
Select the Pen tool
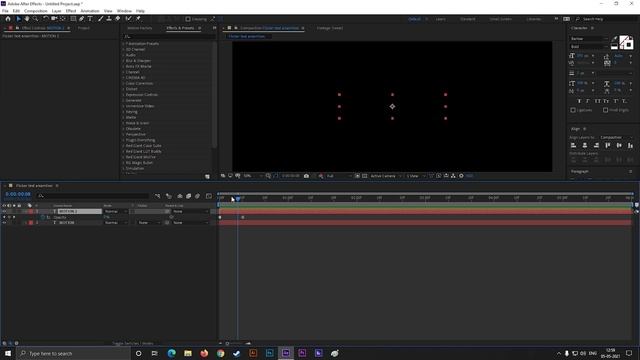click(x=82, y=19)
